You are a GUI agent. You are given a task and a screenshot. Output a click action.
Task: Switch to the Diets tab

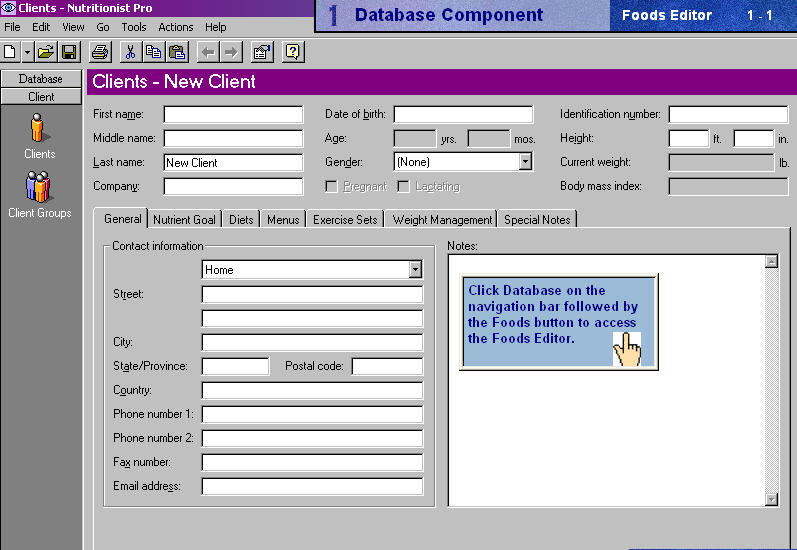(241, 220)
